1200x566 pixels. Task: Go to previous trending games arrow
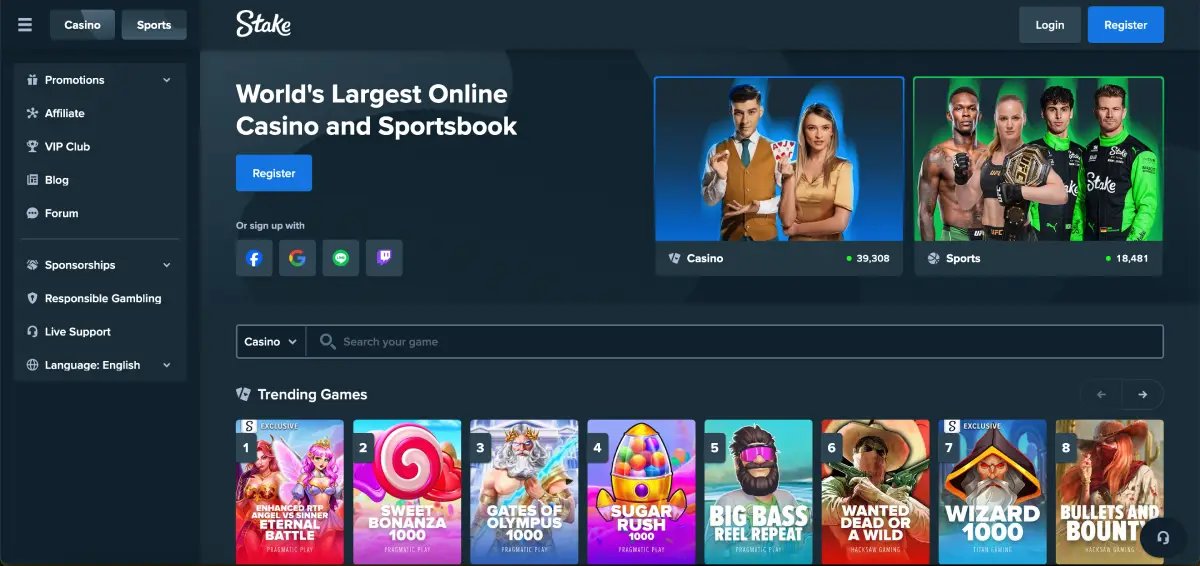(x=1102, y=395)
